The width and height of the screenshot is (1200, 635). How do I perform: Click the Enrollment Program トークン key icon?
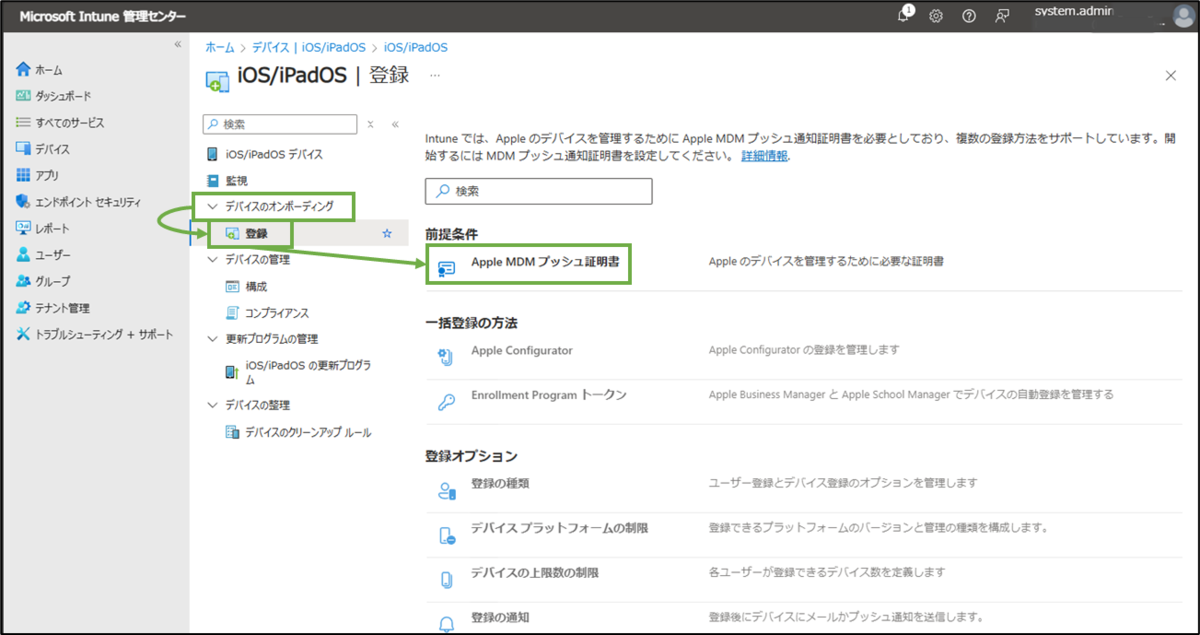point(446,401)
